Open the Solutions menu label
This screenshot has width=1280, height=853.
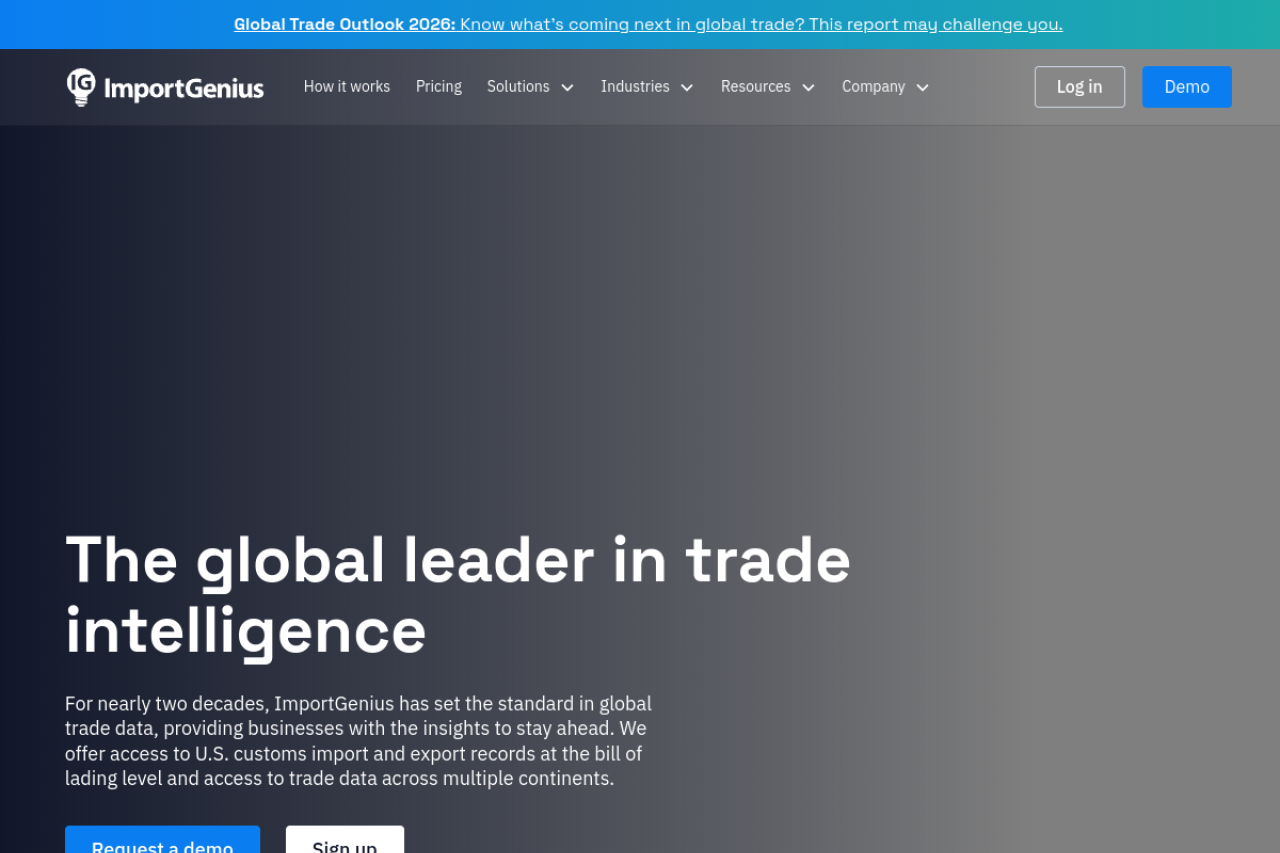[518, 87]
